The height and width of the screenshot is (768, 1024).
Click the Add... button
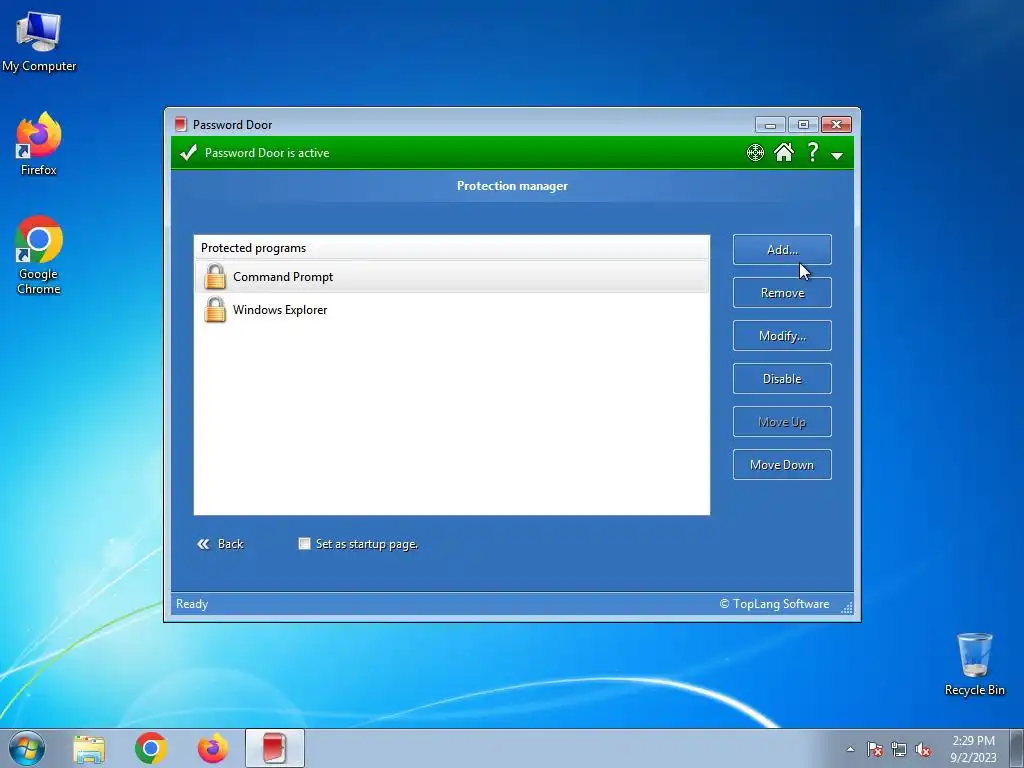click(x=782, y=249)
